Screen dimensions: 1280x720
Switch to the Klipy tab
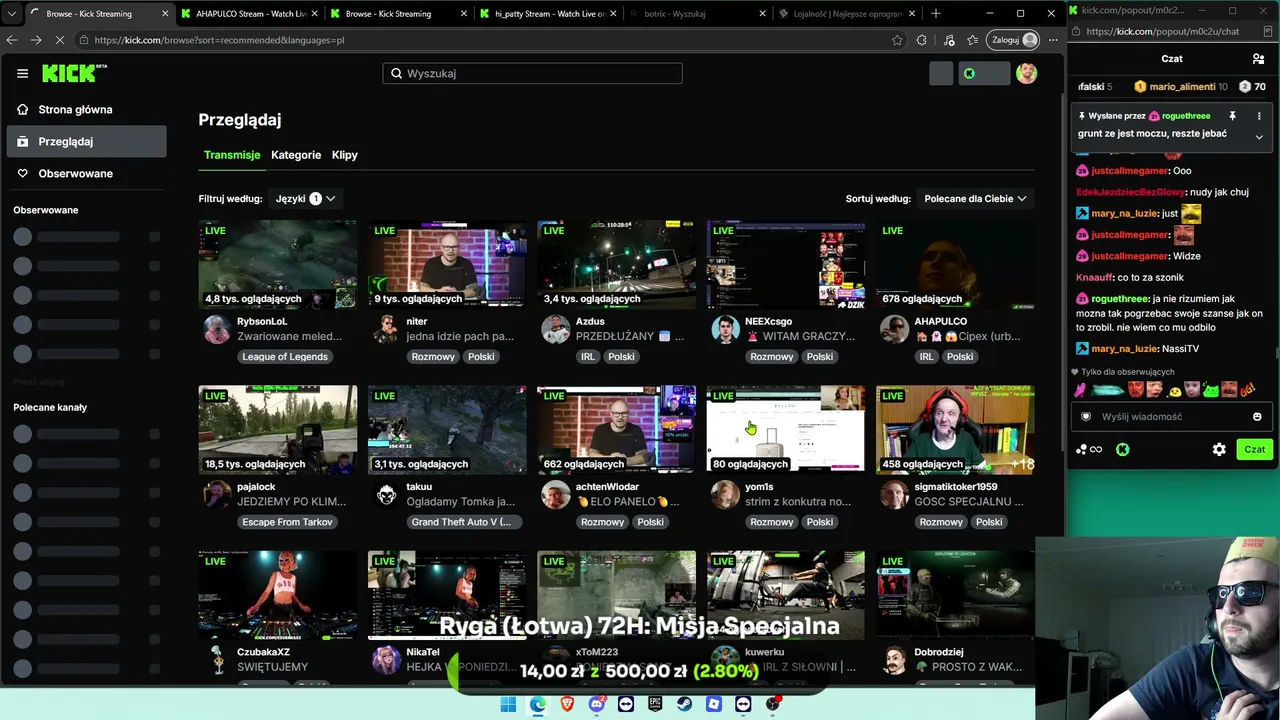345,155
